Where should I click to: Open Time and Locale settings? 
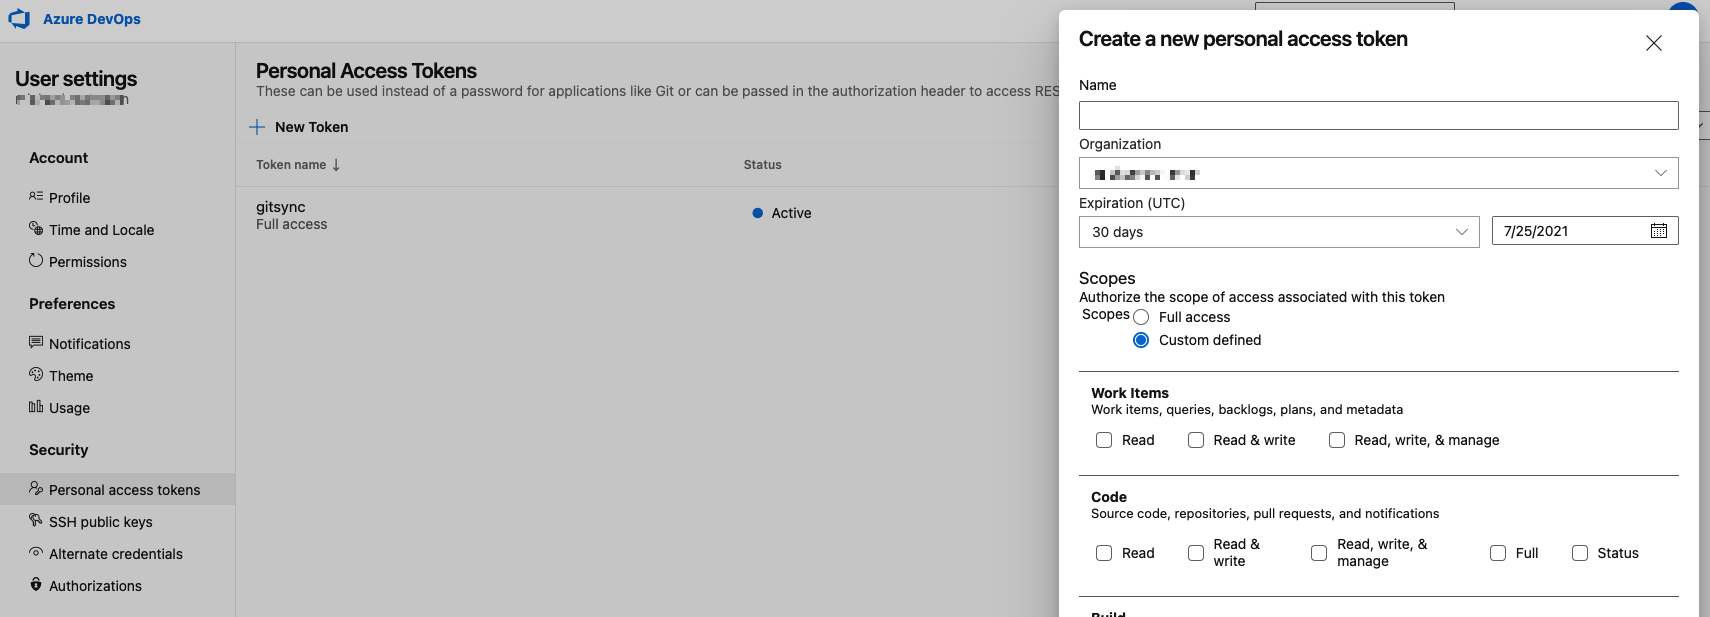tap(101, 230)
